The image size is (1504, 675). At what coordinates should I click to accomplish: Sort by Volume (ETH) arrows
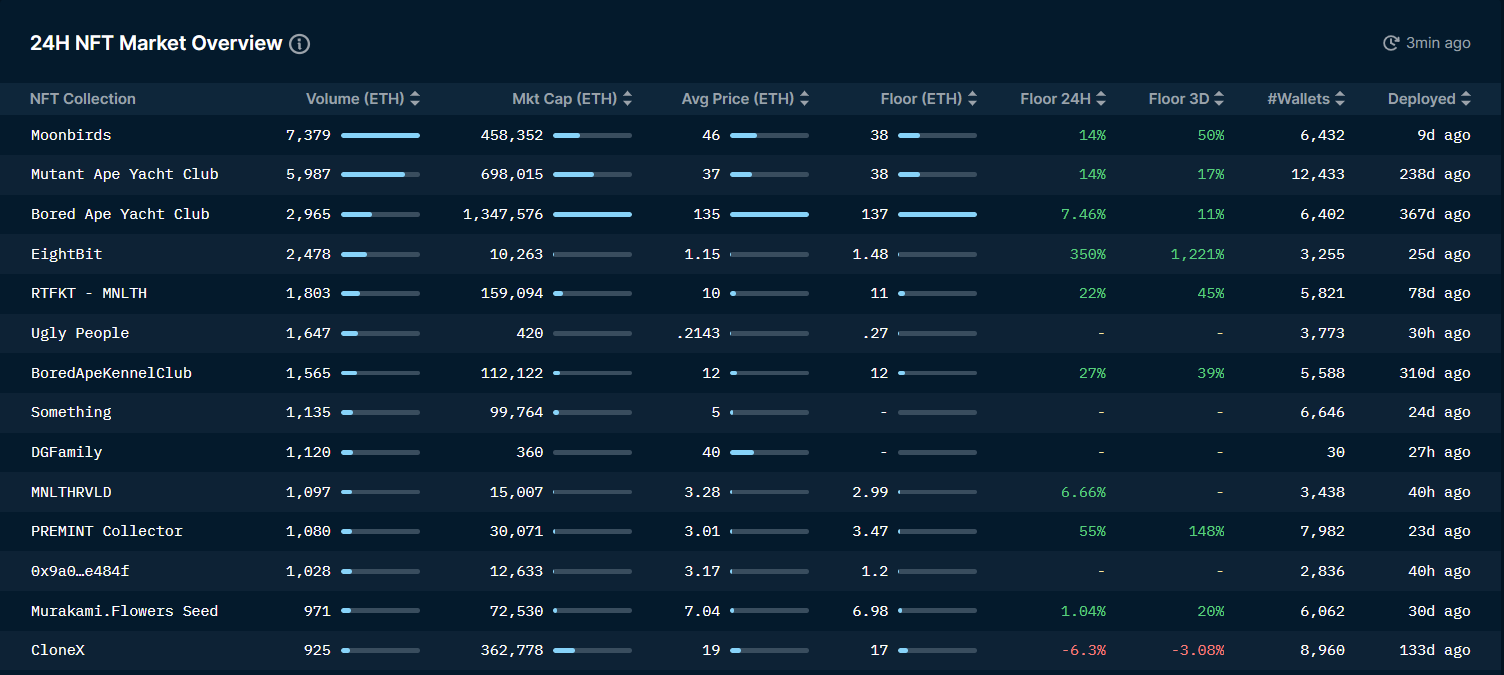[415, 99]
